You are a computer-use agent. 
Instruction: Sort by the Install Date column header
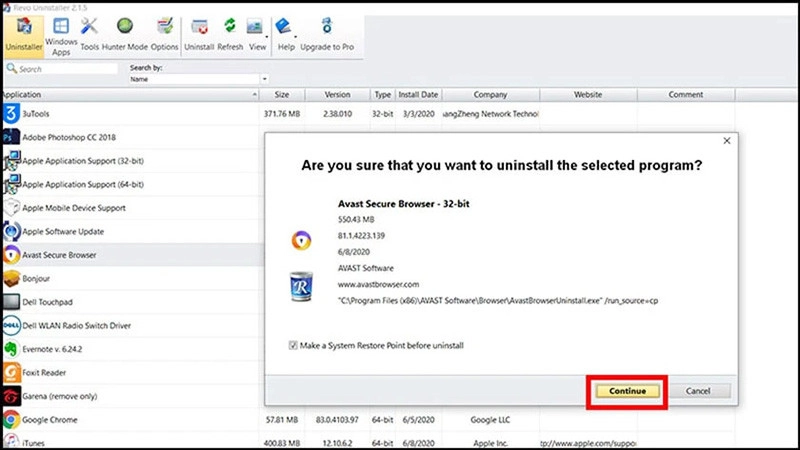[x=418, y=94]
